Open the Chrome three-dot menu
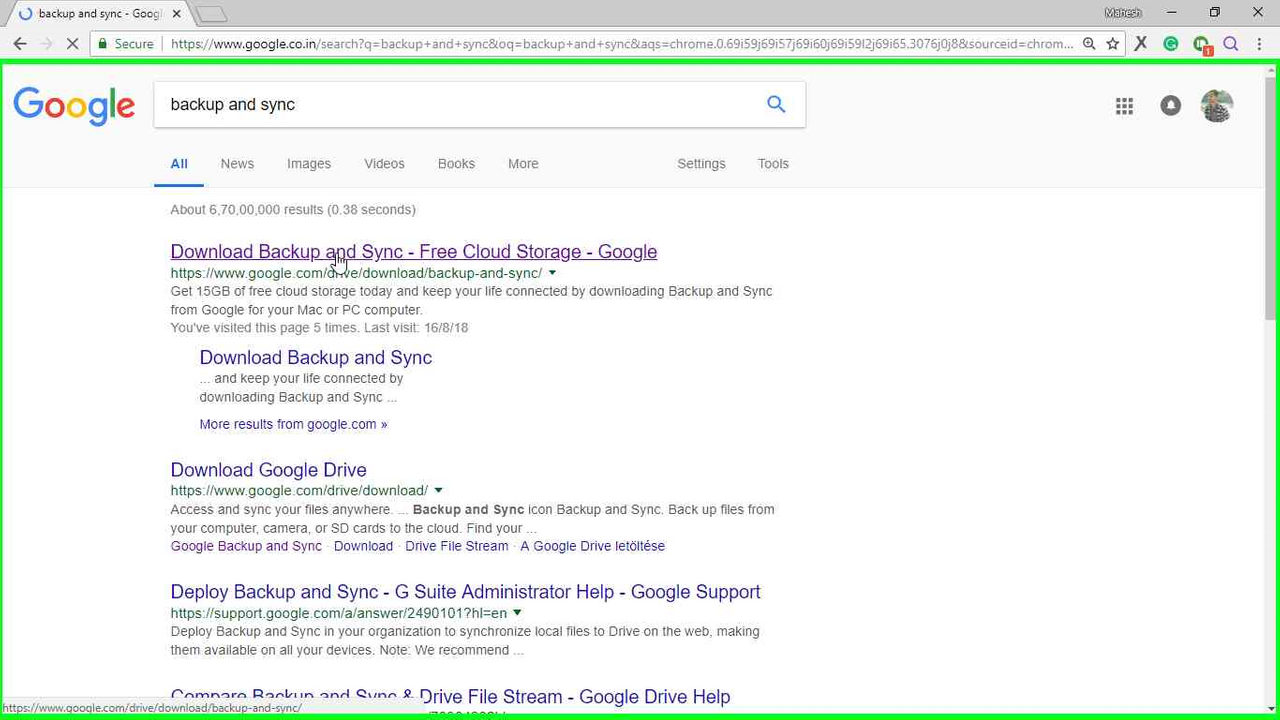The width and height of the screenshot is (1280, 720). coord(1260,44)
